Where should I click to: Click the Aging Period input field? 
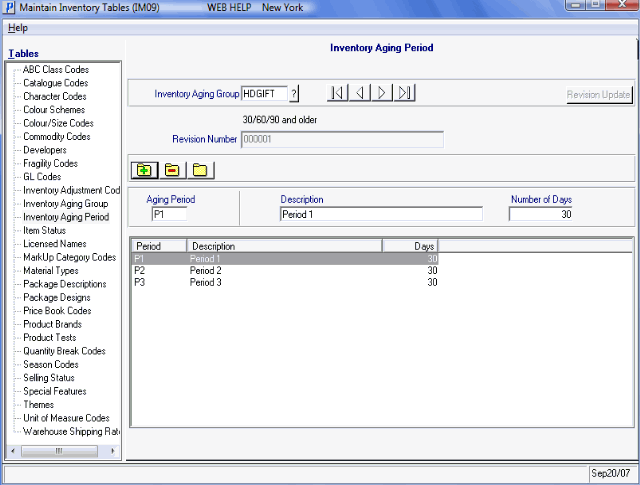tap(169, 214)
